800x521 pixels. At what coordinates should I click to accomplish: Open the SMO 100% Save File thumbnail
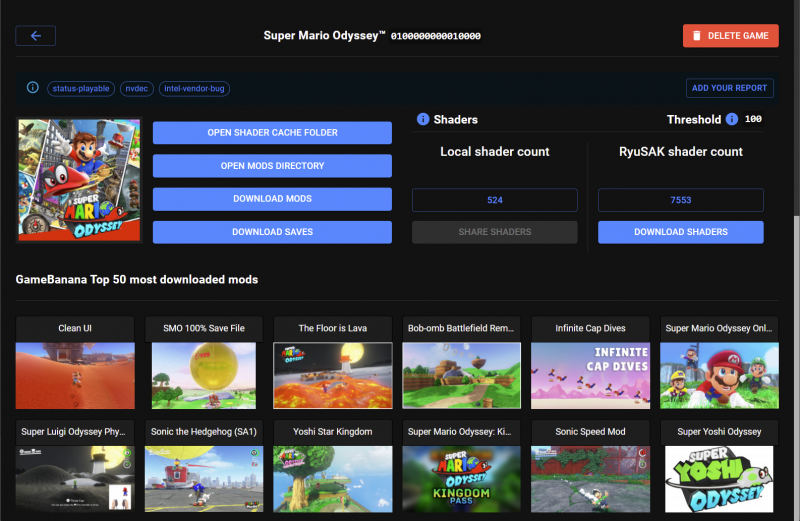(x=204, y=376)
